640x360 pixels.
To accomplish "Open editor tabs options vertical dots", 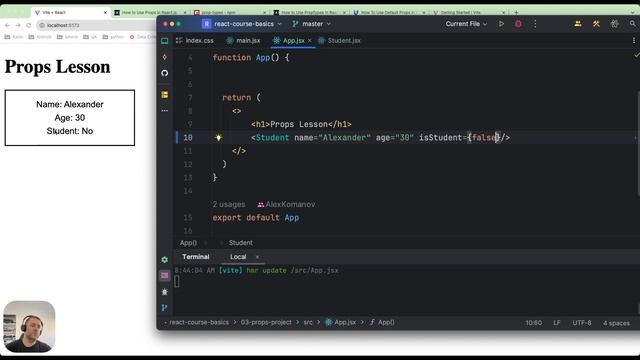I will [x=633, y=40].
